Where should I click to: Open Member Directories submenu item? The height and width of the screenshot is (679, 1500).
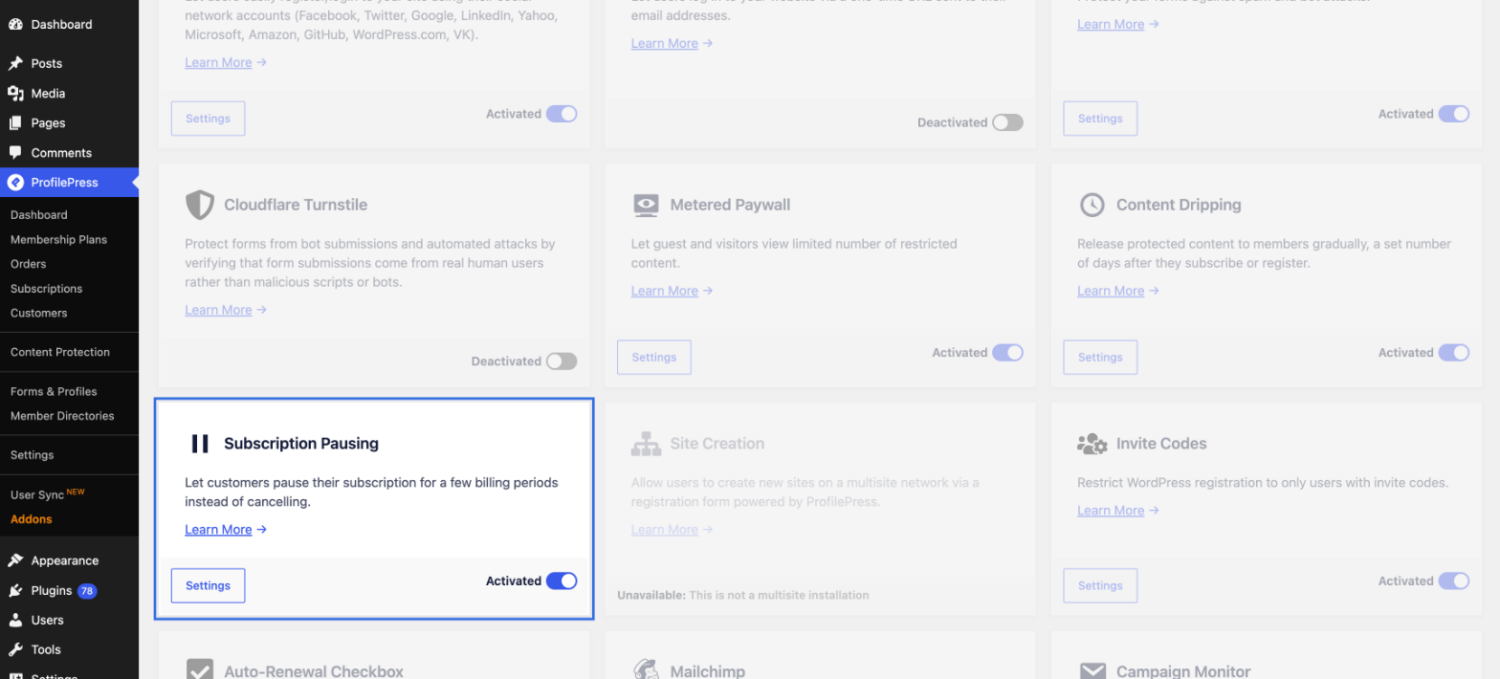[62, 416]
